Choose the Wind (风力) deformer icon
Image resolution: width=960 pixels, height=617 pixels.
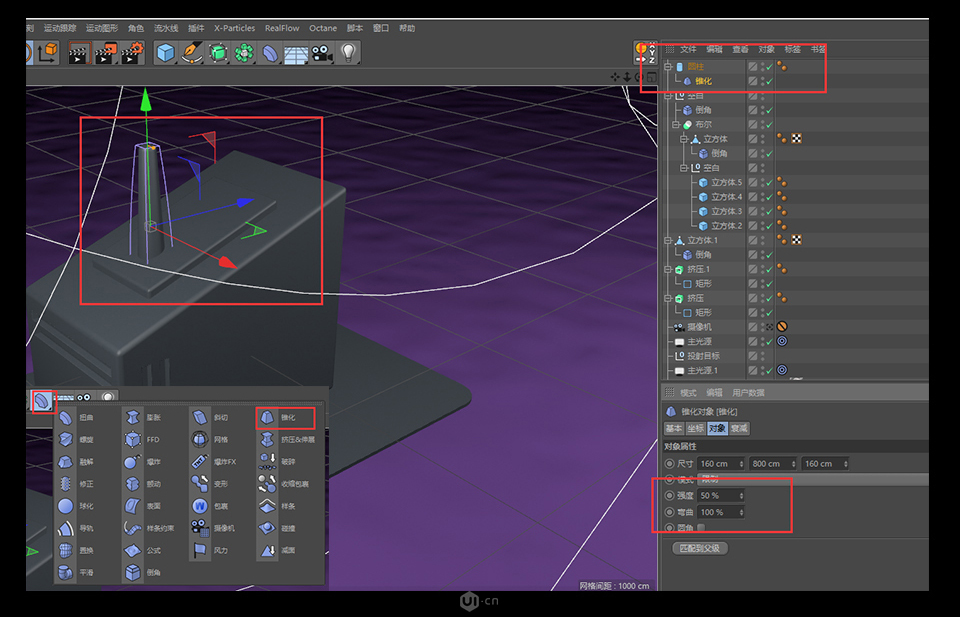point(198,549)
